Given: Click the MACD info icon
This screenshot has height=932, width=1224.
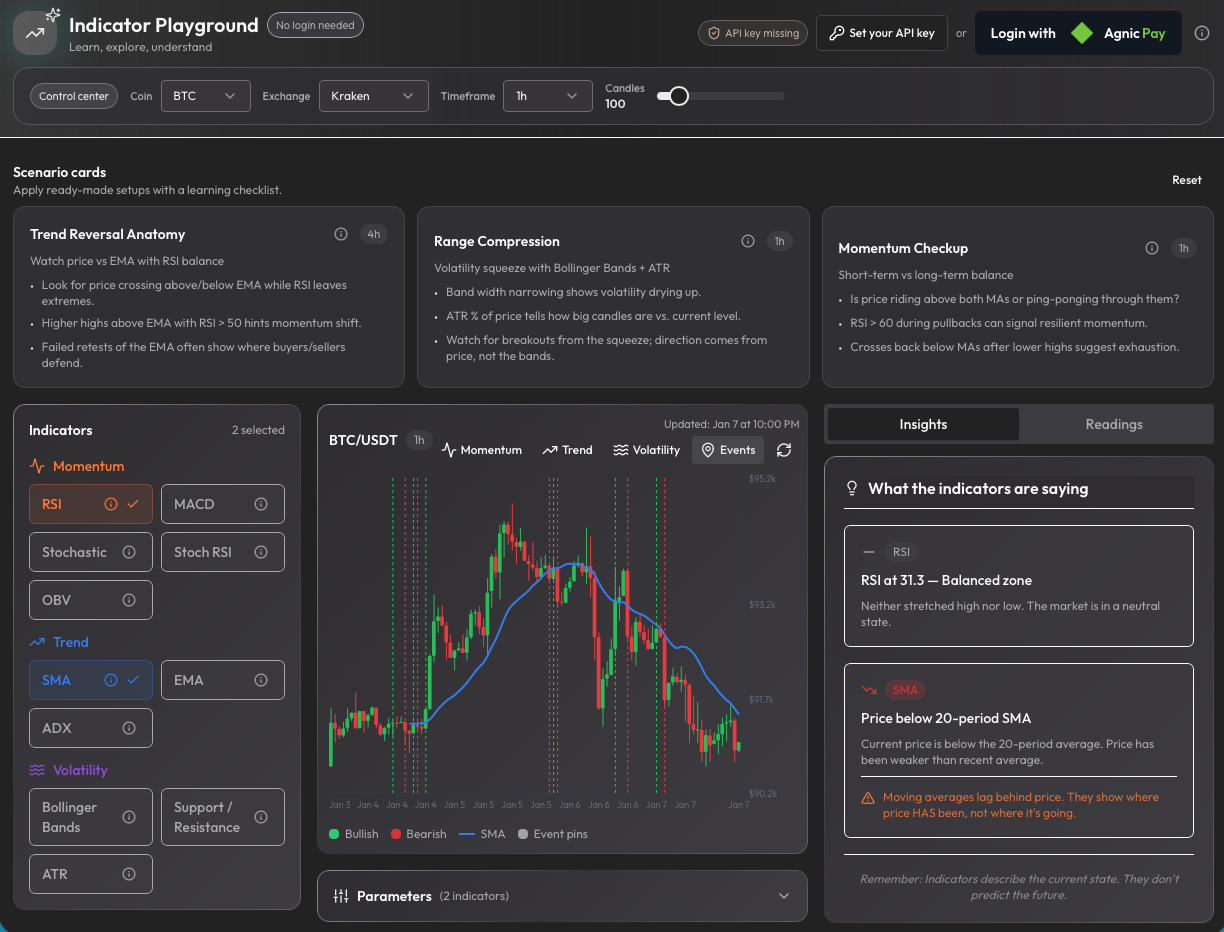Looking at the screenshot, I should [261, 504].
